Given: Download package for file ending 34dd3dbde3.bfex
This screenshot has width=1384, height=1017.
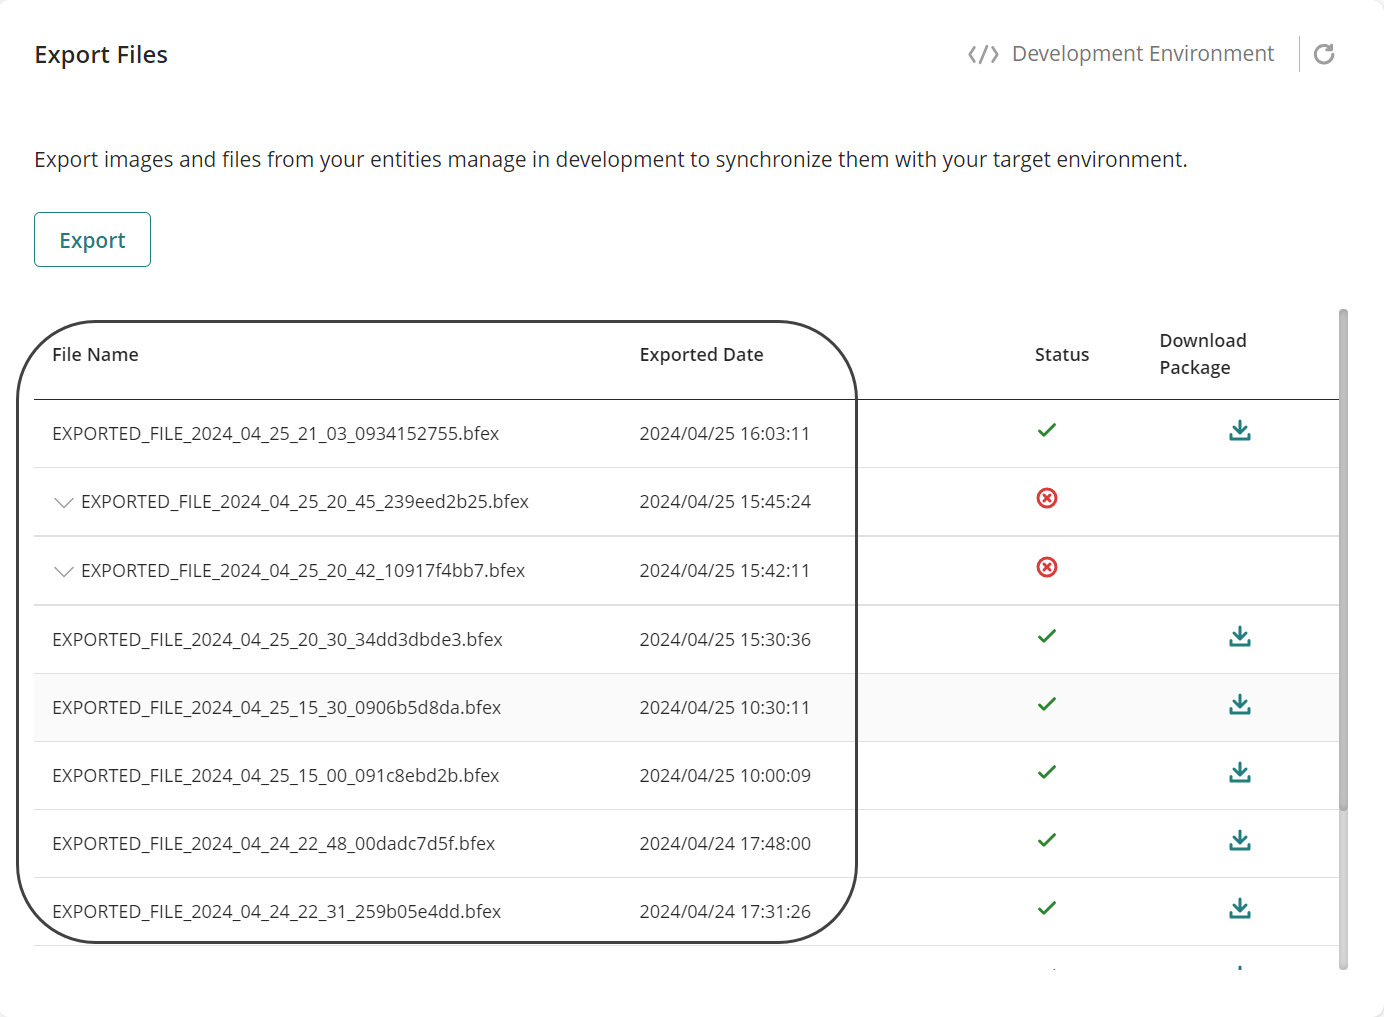Looking at the screenshot, I should (1240, 636).
